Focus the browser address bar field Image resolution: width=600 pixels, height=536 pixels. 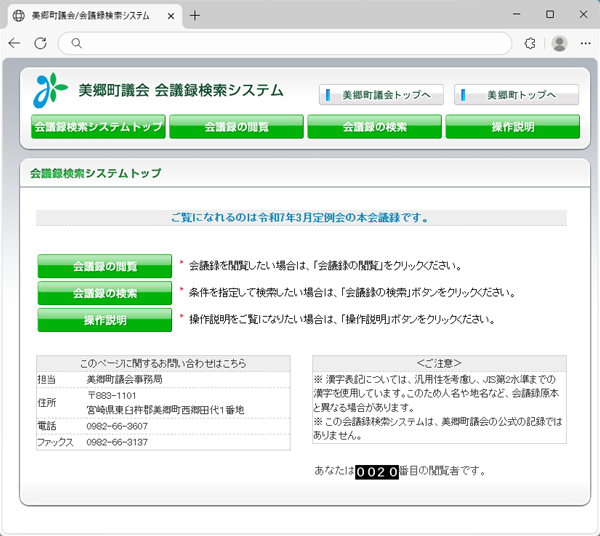(x=285, y=43)
